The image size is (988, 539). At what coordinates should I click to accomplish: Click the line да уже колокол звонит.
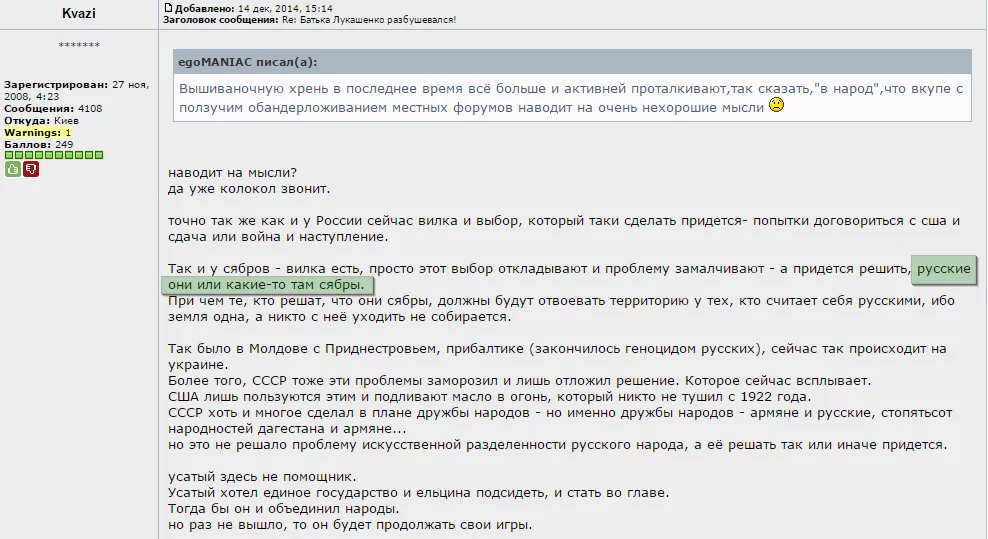point(249,188)
